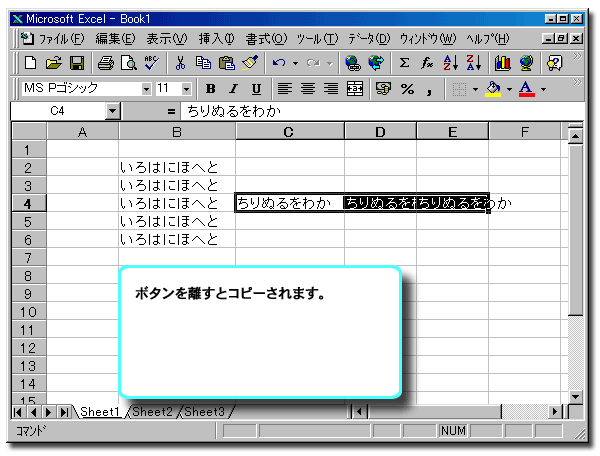The width and height of the screenshot is (600, 456).
Task: Go to the last sheet tab arrow
Action: tap(64, 412)
